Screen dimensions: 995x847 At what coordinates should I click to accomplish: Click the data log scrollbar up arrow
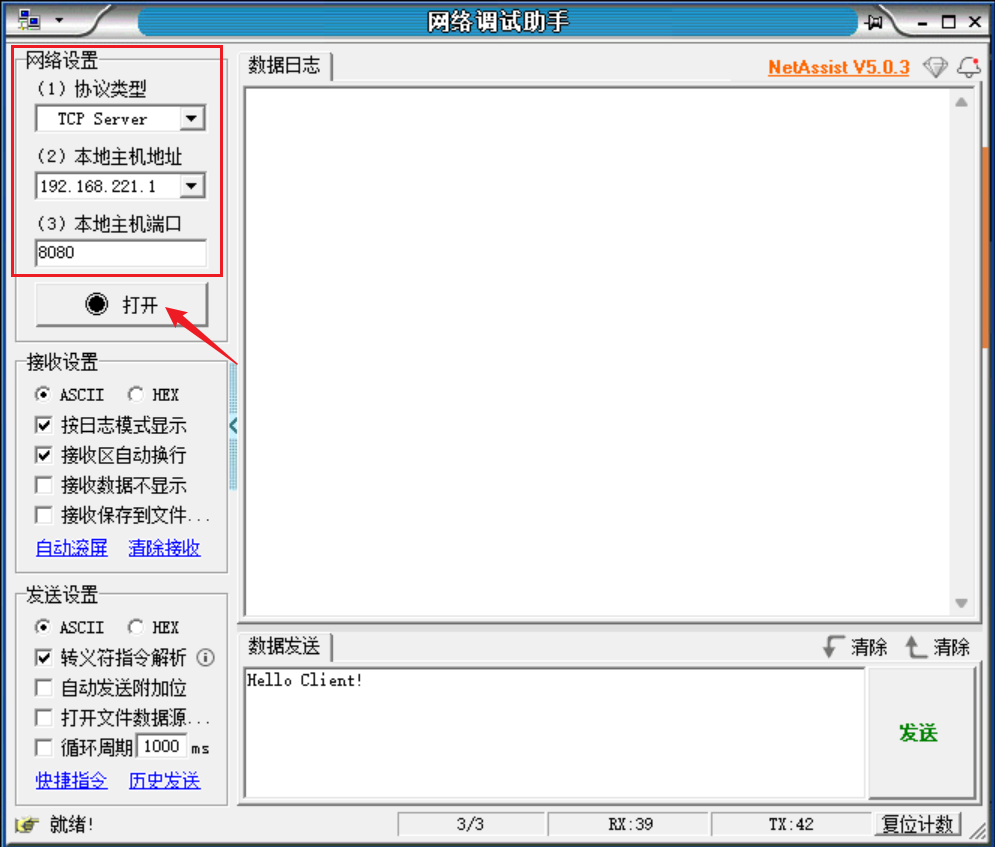pos(961,102)
